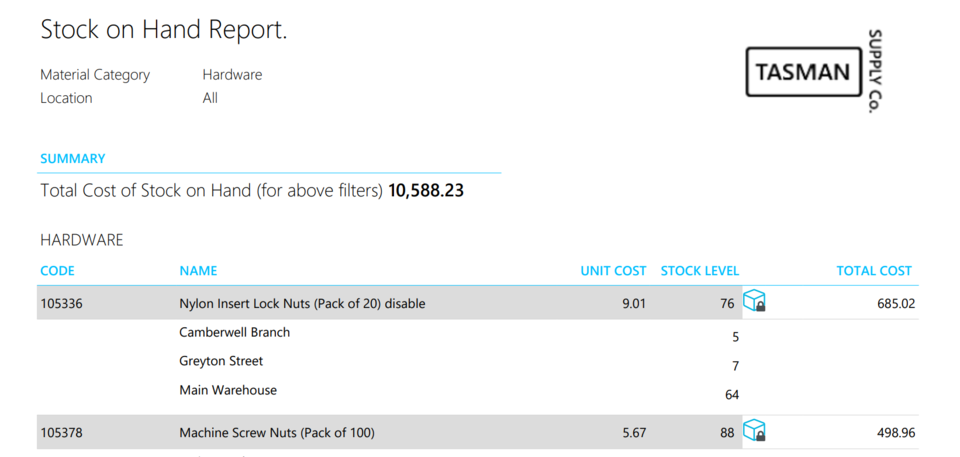Click the Camberwell Branch location row
Viewport: 960px width, 457px height.
(235, 332)
